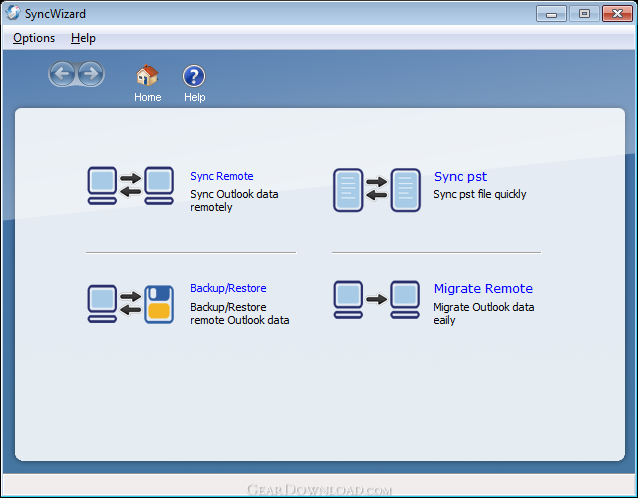Open the Backup/Restore link
This screenshot has height=498, width=638.
coord(228,288)
